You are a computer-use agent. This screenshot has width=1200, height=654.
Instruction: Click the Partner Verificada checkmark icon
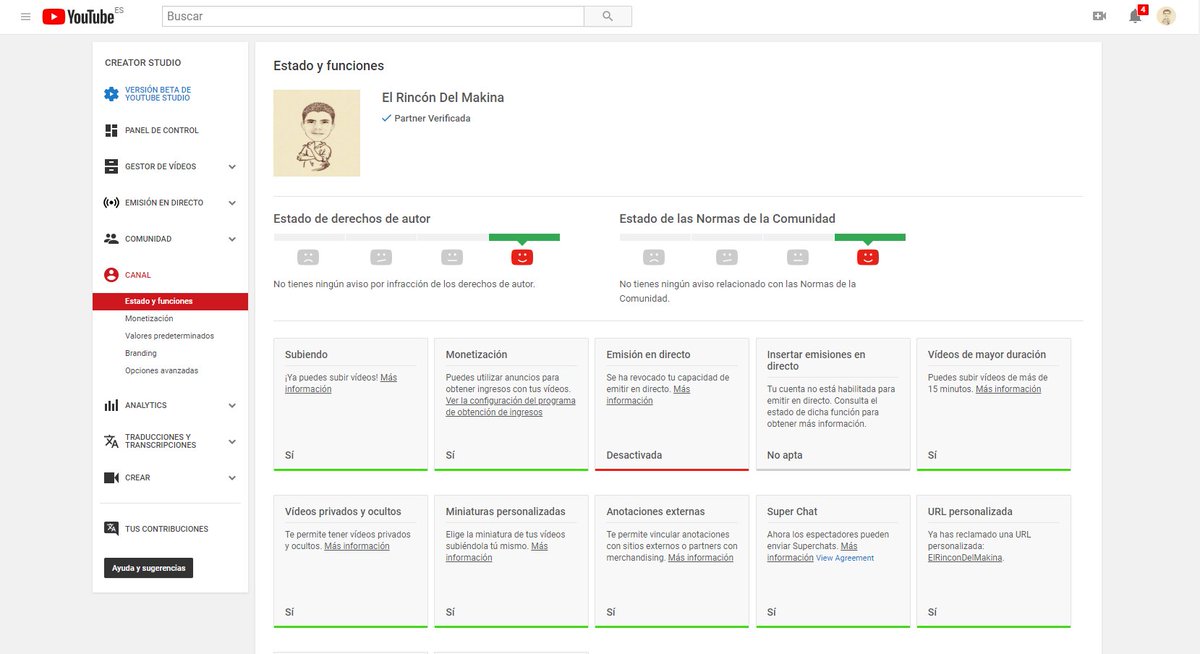point(387,118)
